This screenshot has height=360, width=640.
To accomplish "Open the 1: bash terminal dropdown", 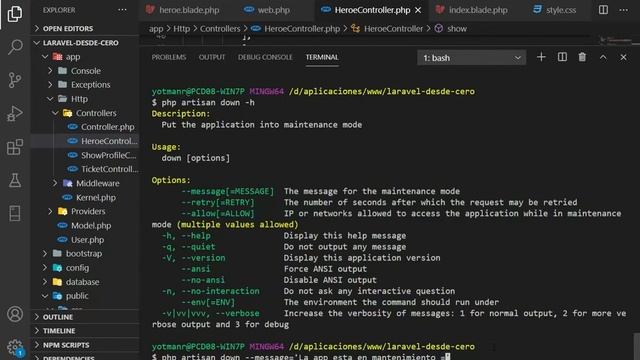I will [471, 58].
